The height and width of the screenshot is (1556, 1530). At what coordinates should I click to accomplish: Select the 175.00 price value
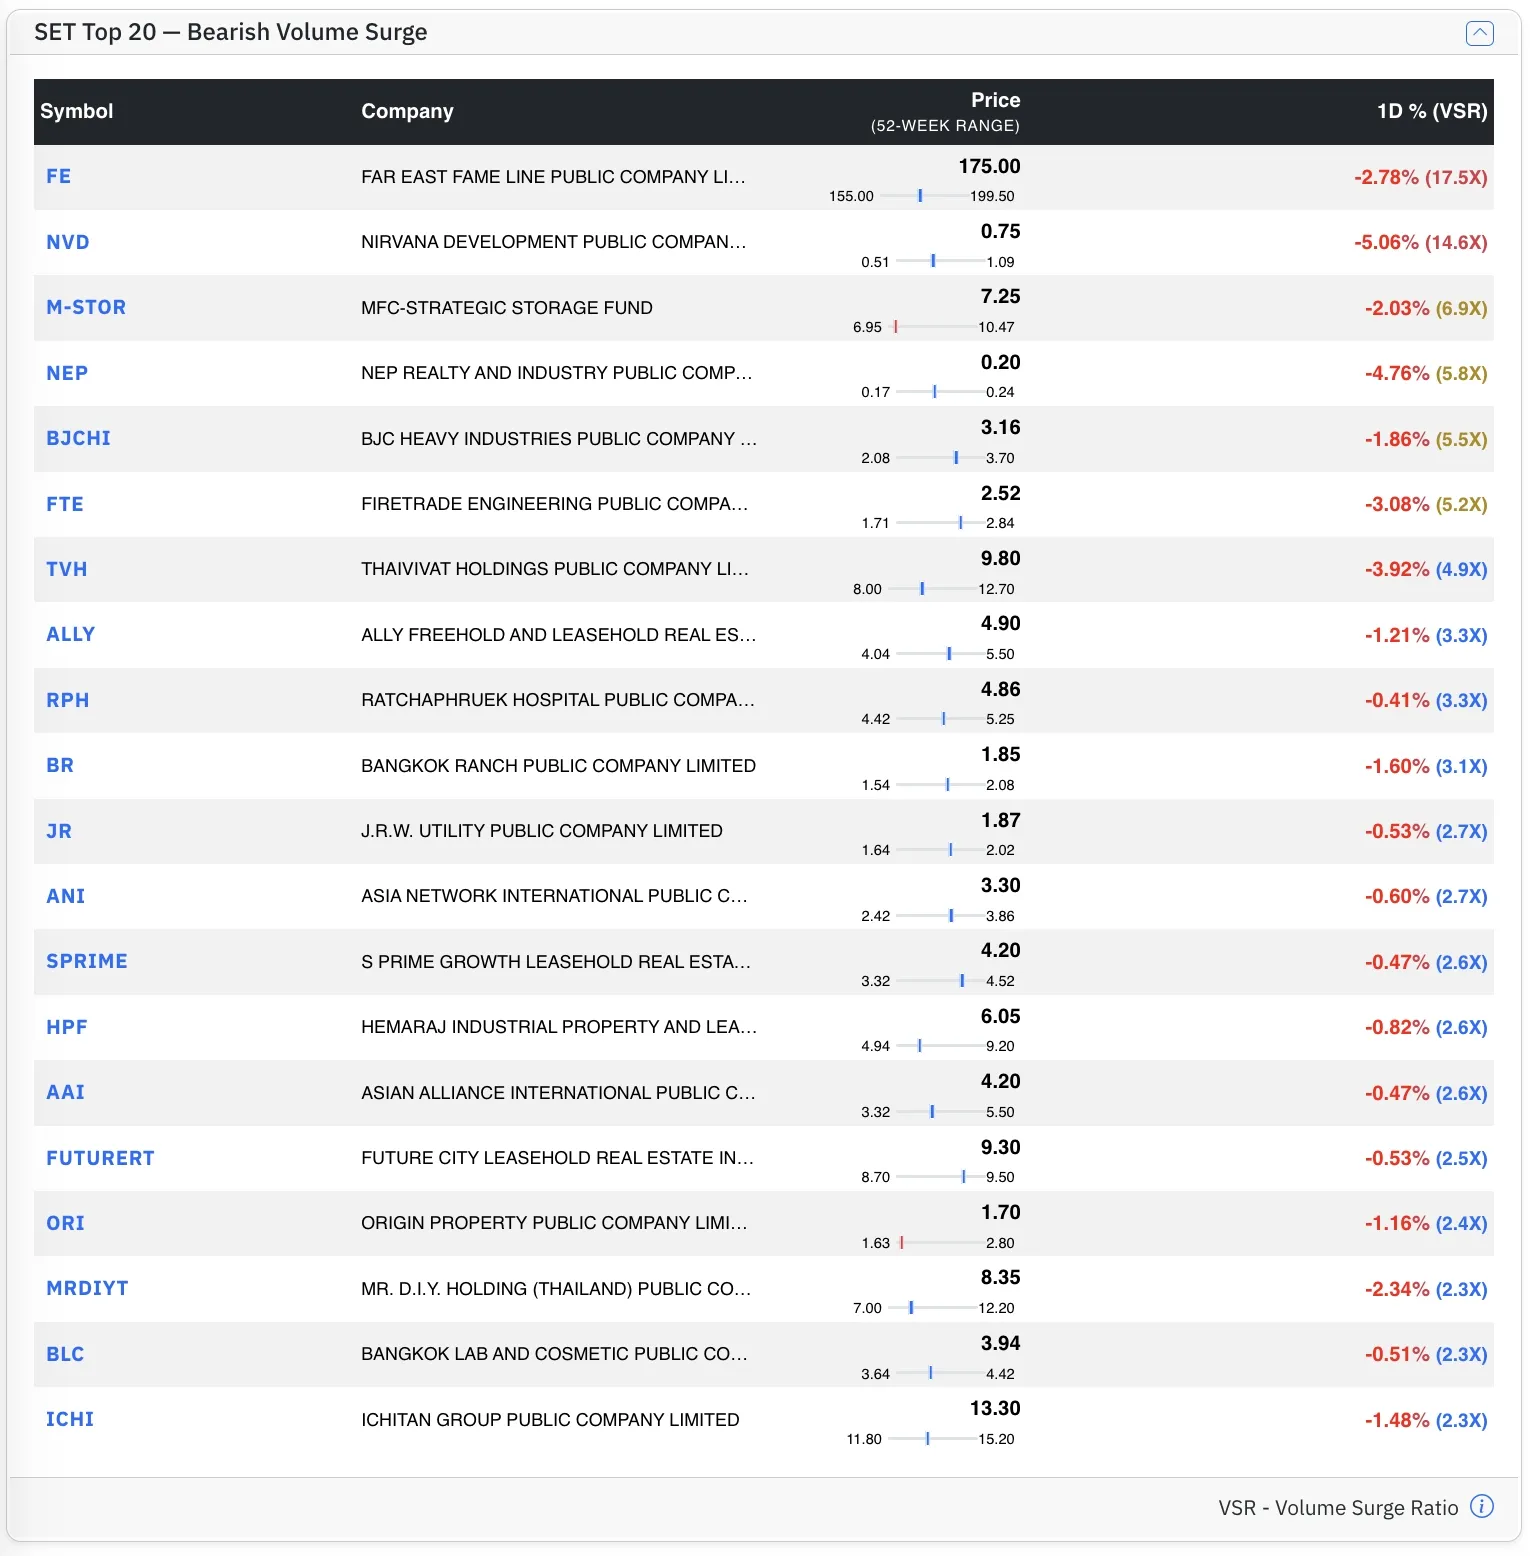pos(989,167)
